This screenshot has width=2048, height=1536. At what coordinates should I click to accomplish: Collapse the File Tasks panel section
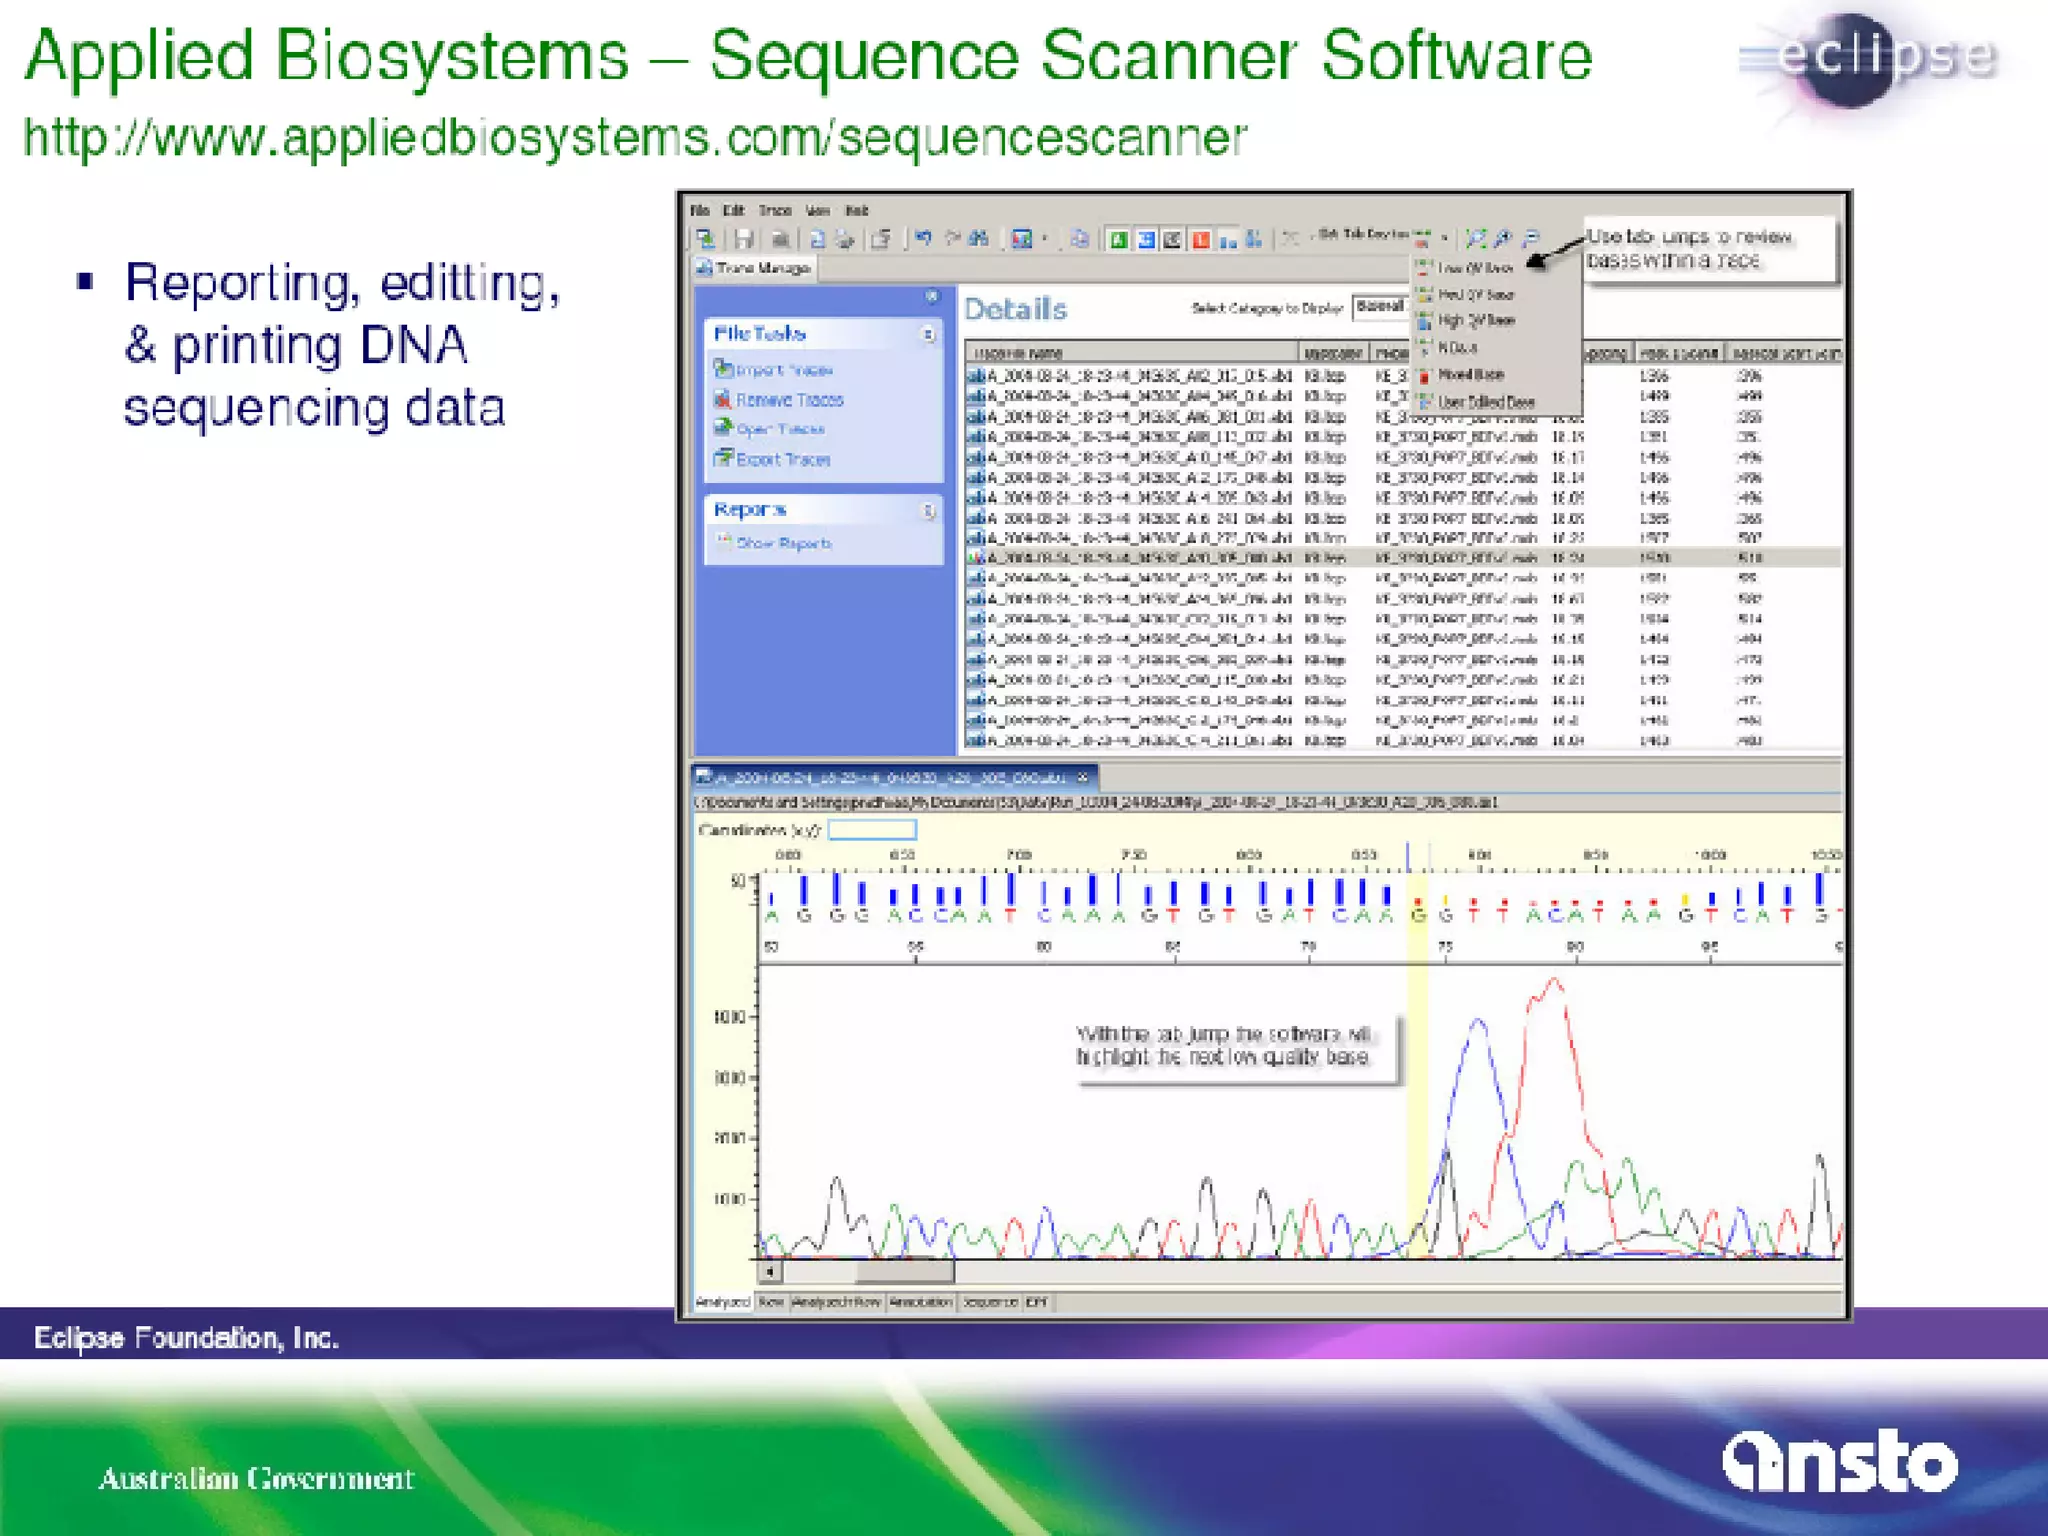pos(928,334)
